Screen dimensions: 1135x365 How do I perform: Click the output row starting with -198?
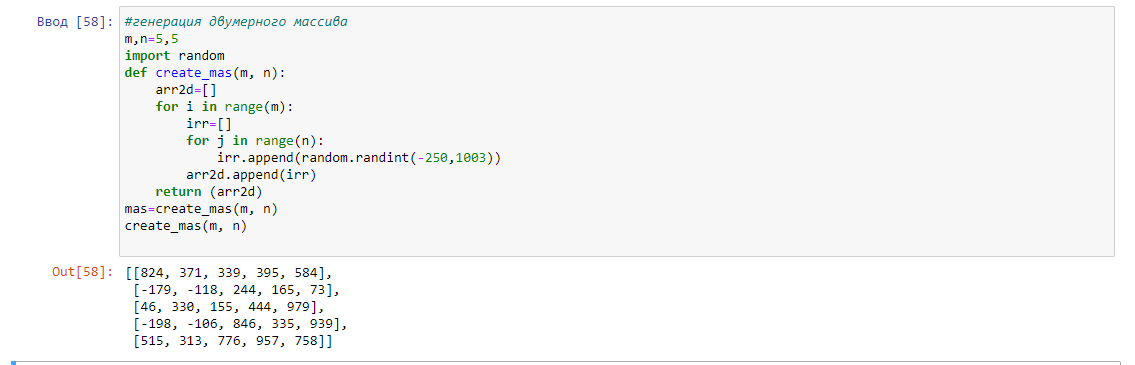(x=240, y=323)
